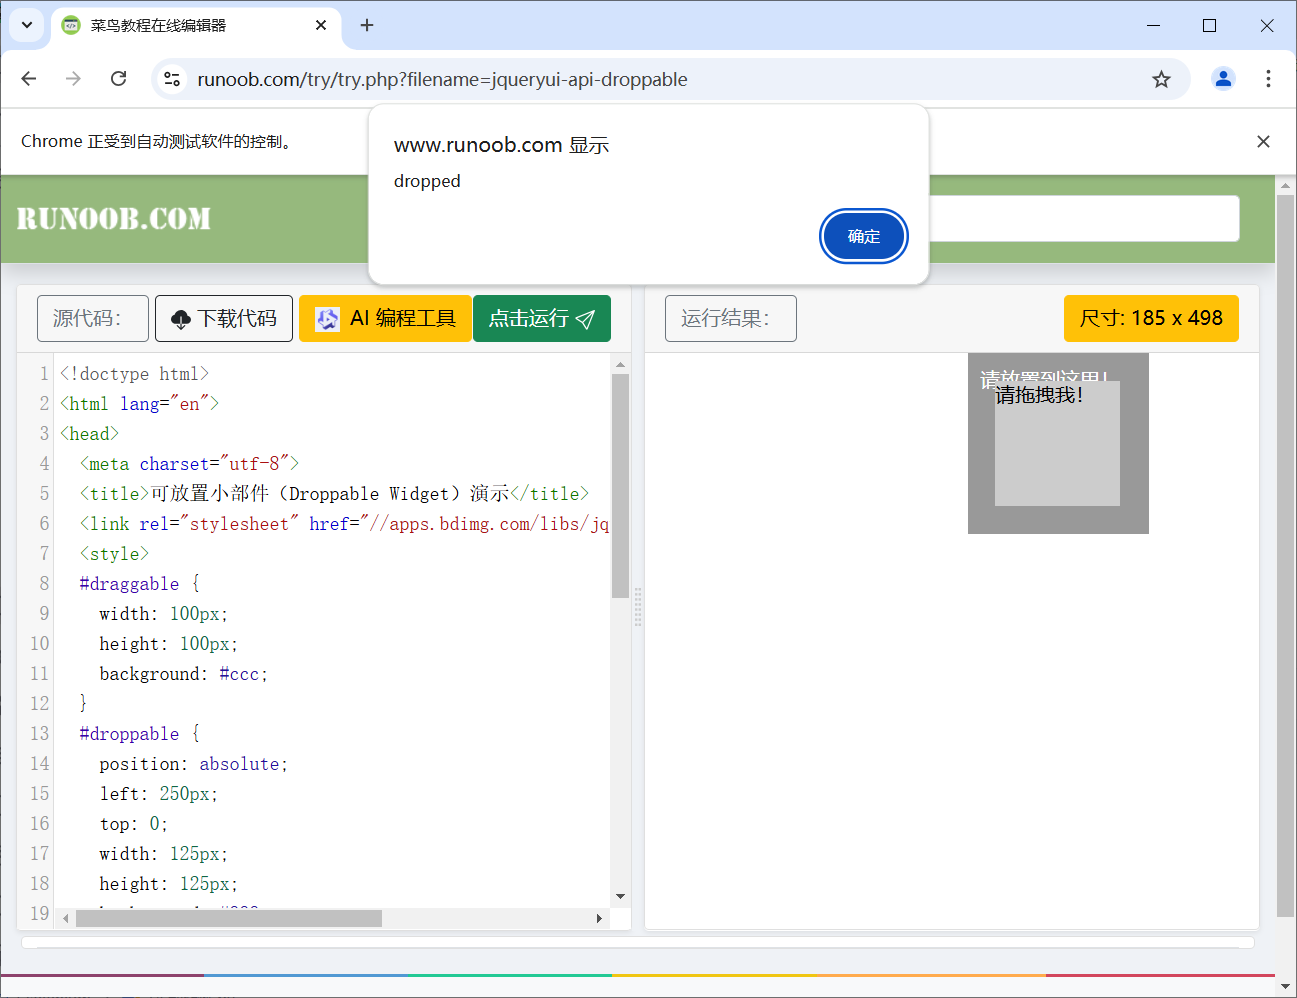The width and height of the screenshot is (1297, 998).
Task: Bookmark this page with the star icon
Action: tap(1161, 79)
